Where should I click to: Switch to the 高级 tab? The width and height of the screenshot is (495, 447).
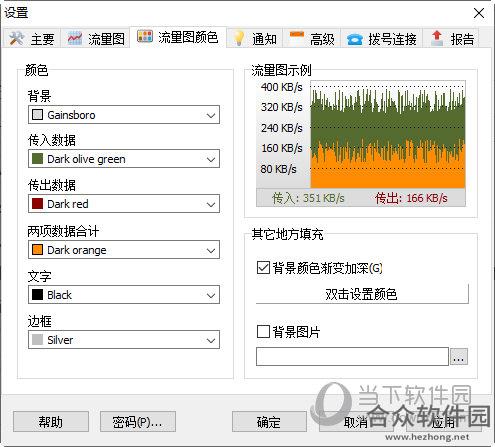coord(312,39)
